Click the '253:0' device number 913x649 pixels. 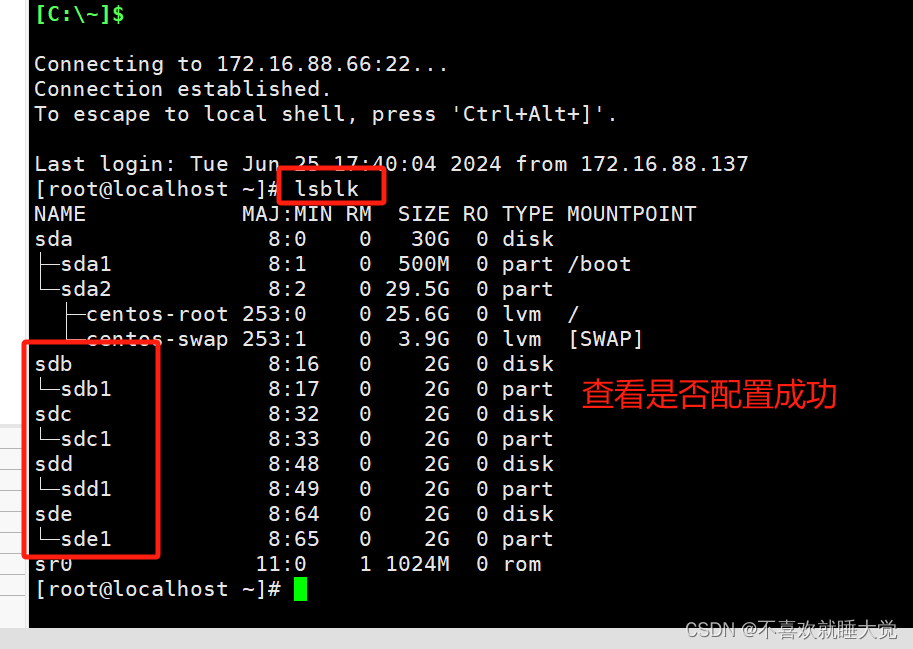pos(274,314)
